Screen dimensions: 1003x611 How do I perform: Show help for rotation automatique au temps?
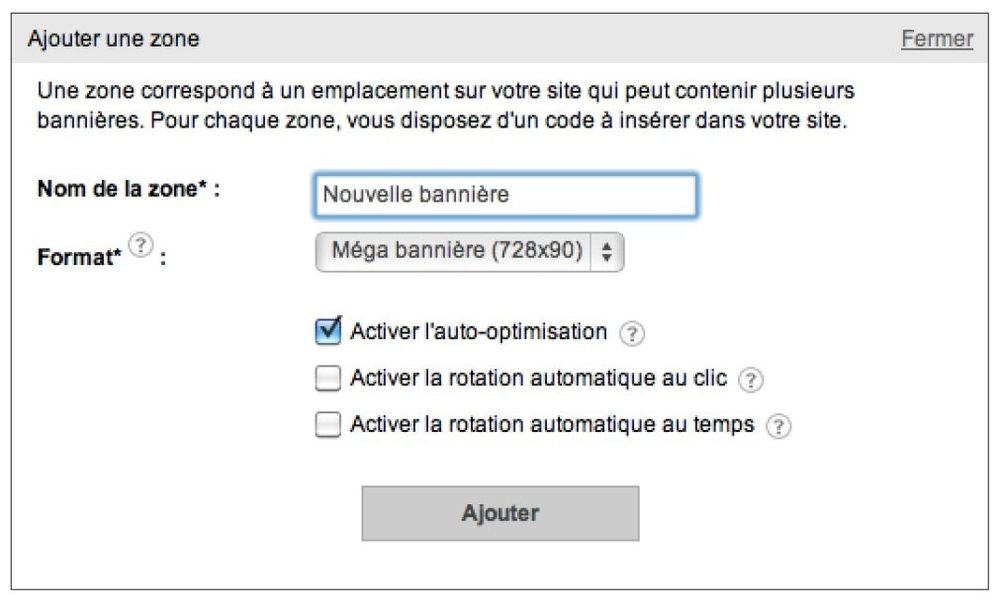tap(778, 426)
